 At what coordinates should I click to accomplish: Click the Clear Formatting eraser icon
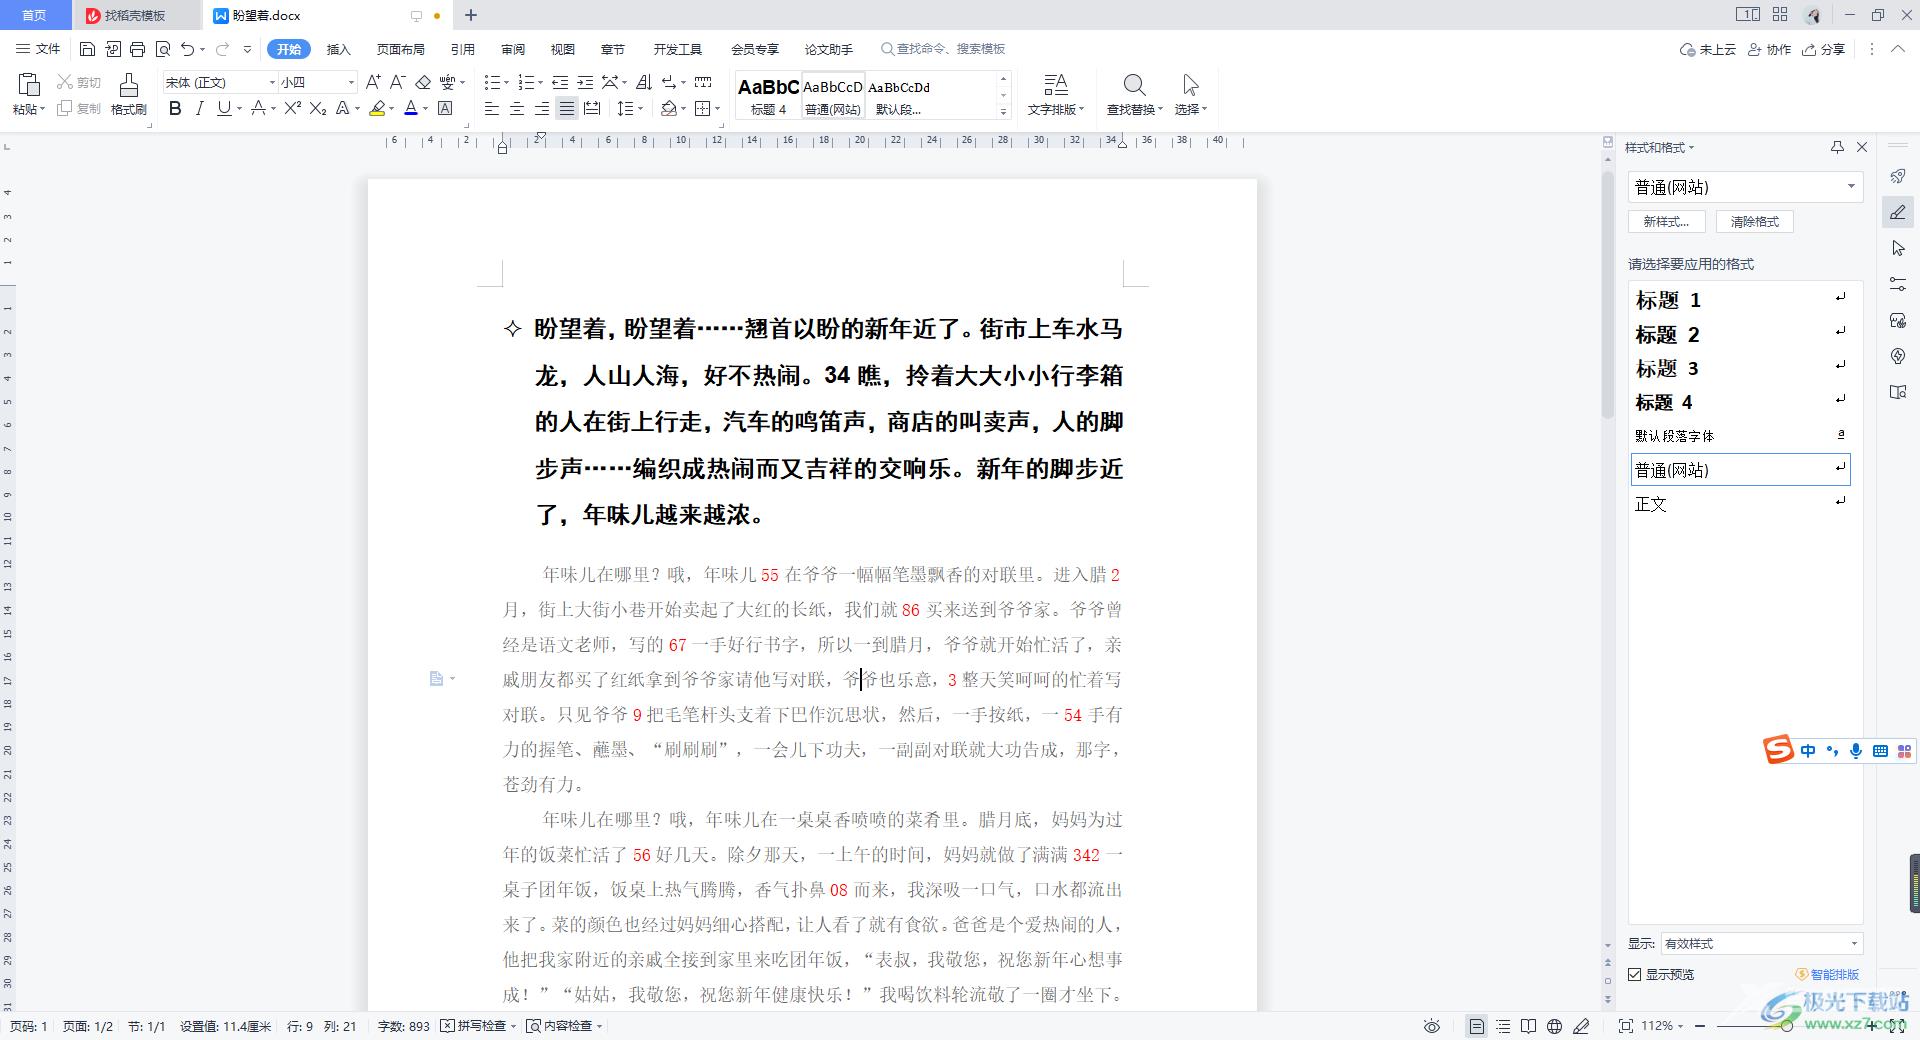click(423, 82)
